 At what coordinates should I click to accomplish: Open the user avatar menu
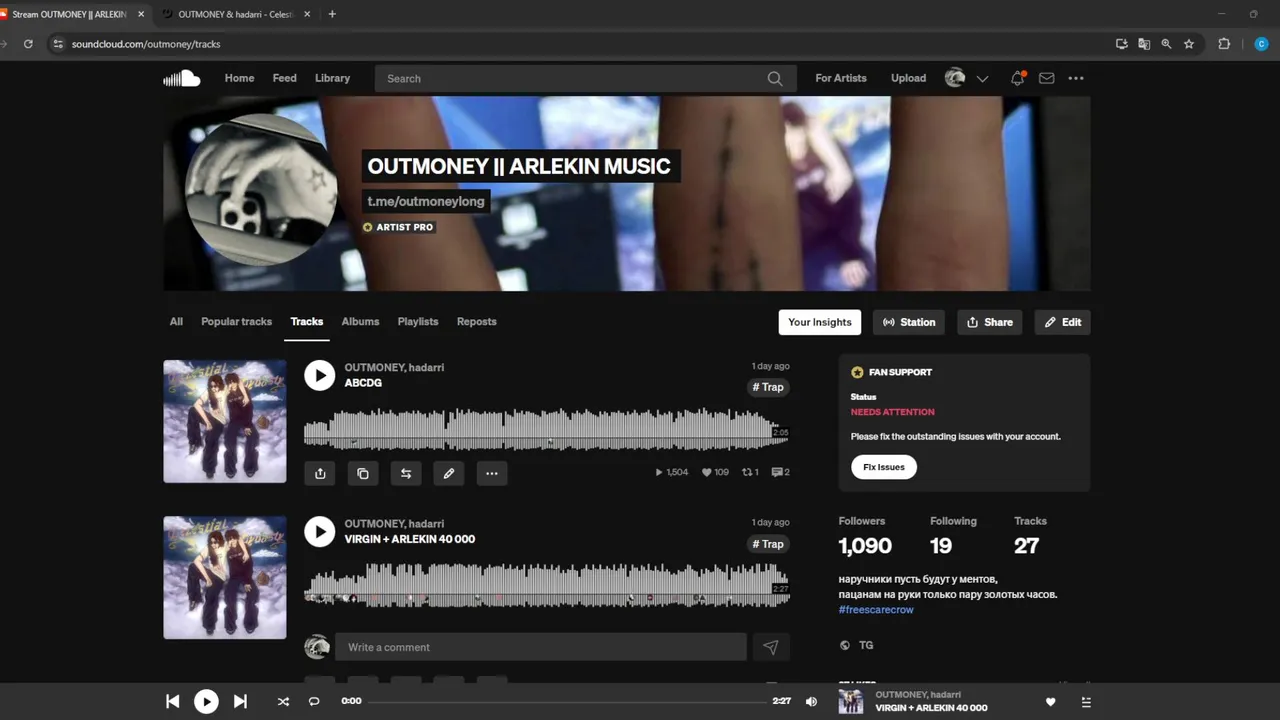955,78
